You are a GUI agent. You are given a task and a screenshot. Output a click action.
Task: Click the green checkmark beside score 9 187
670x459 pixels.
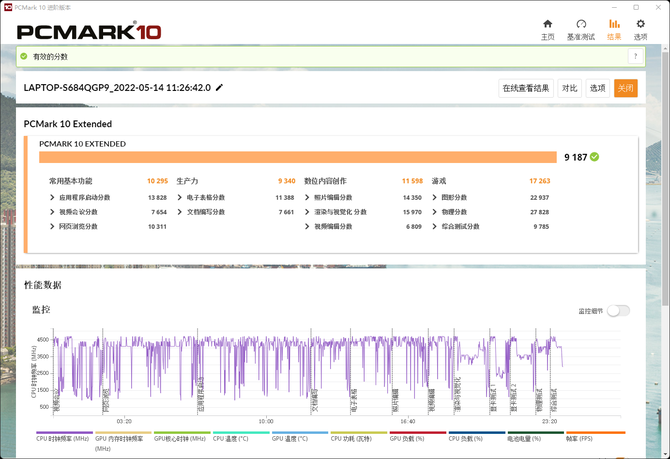point(595,157)
